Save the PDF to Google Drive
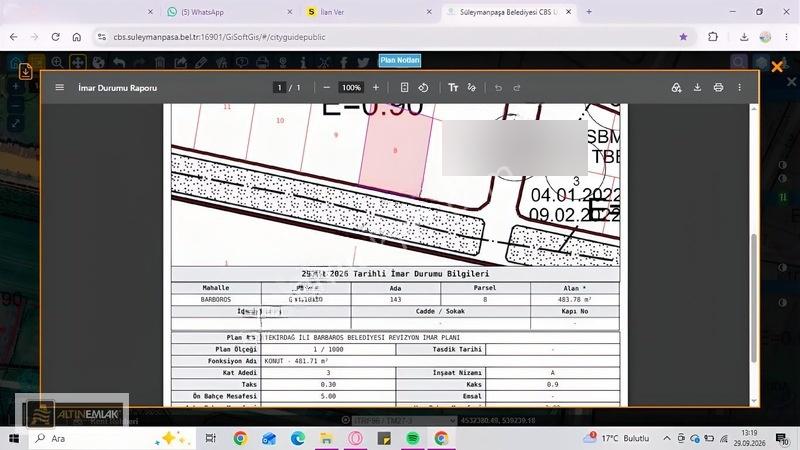Screen dimensions: 800x450 [677, 88]
